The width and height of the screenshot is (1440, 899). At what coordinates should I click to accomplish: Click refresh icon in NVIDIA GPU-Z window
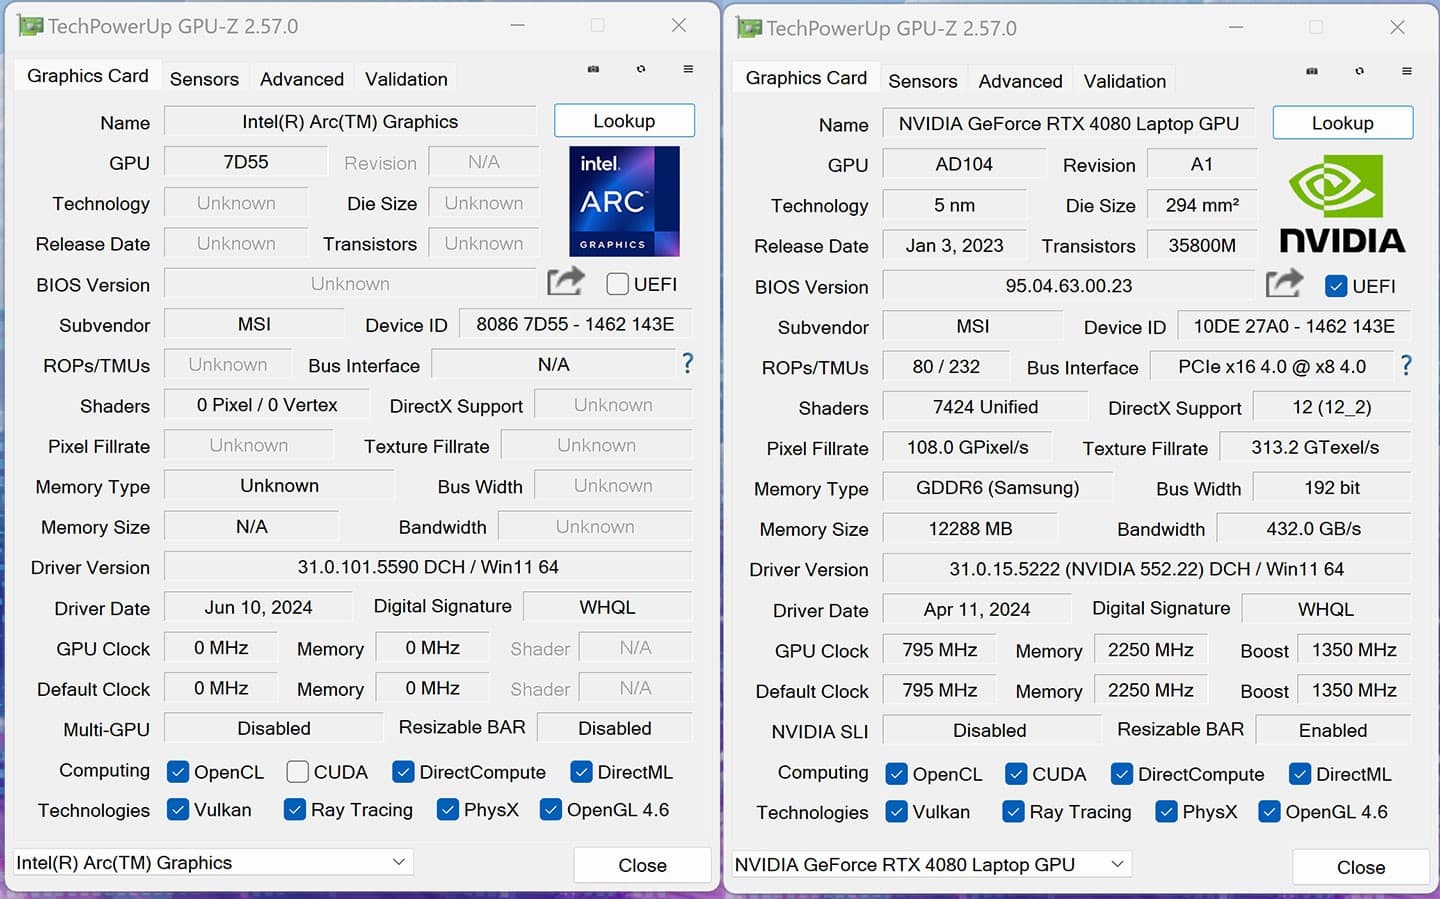tap(1359, 71)
